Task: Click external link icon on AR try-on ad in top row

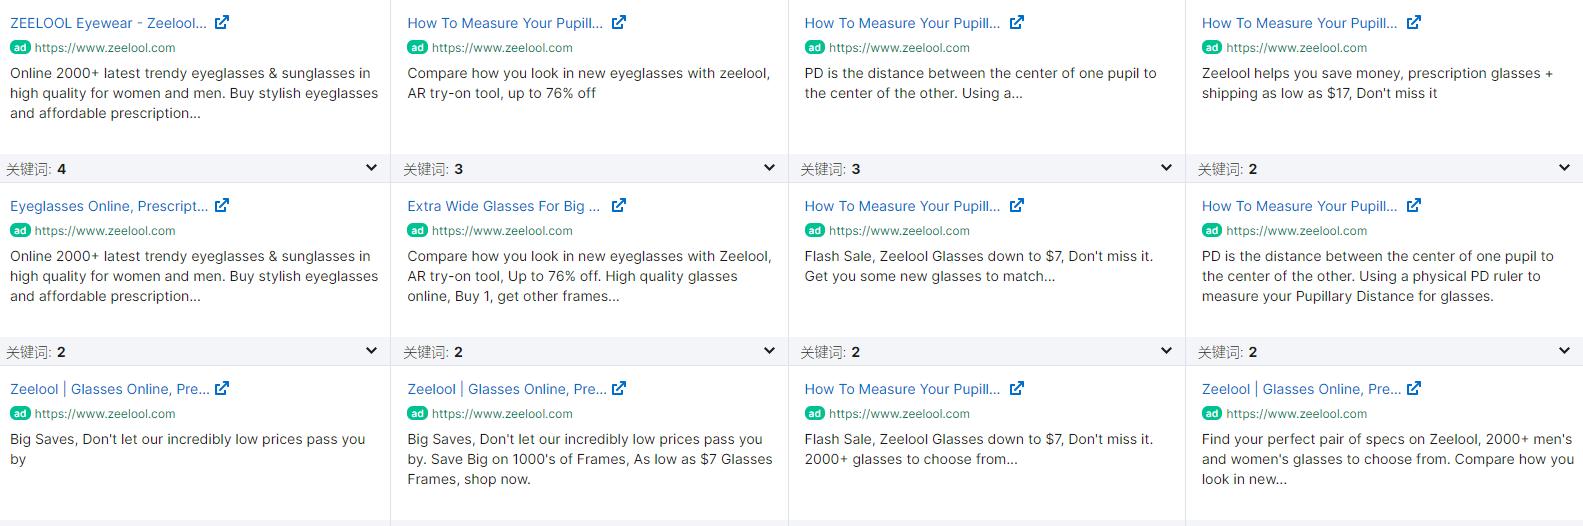Action: (619, 22)
